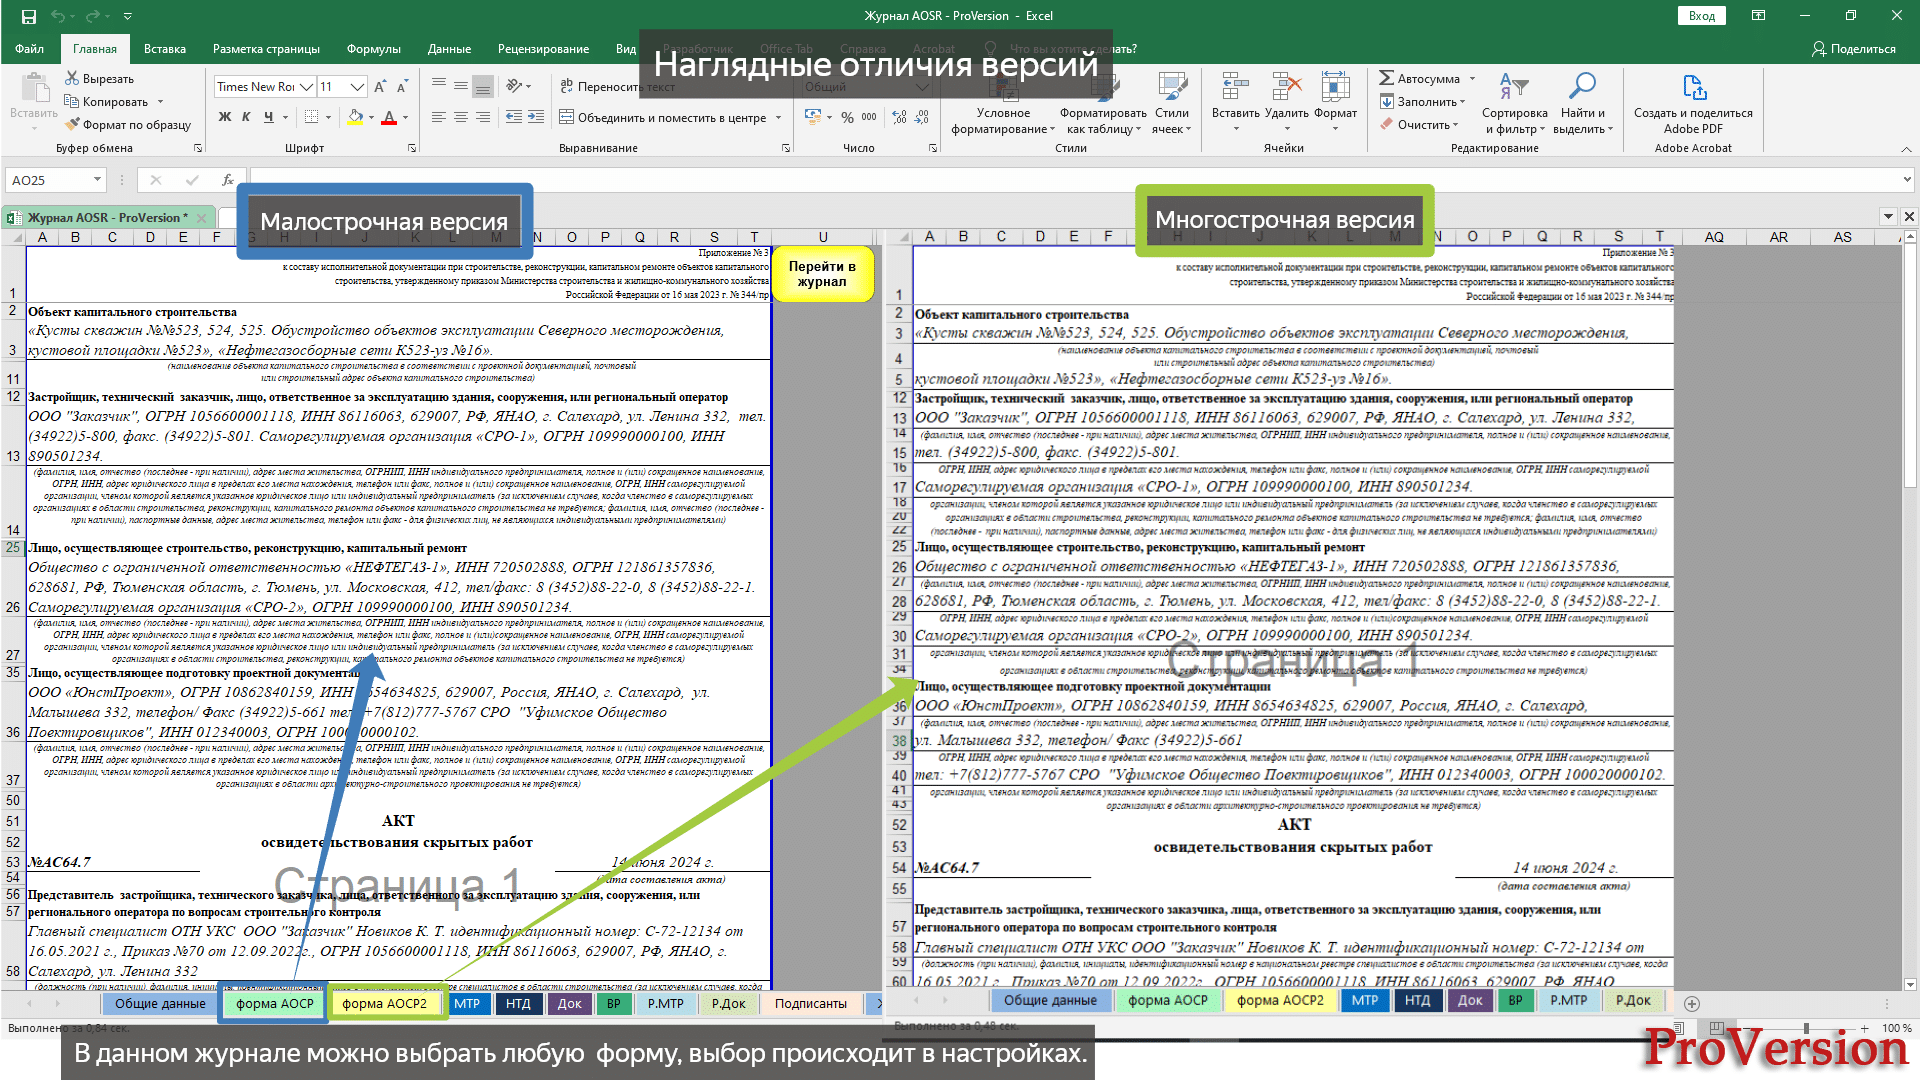This screenshot has height=1080, width=1920.
Task: Click the AutoSum (Автосумма) icon
Action: coord(1386,78)
